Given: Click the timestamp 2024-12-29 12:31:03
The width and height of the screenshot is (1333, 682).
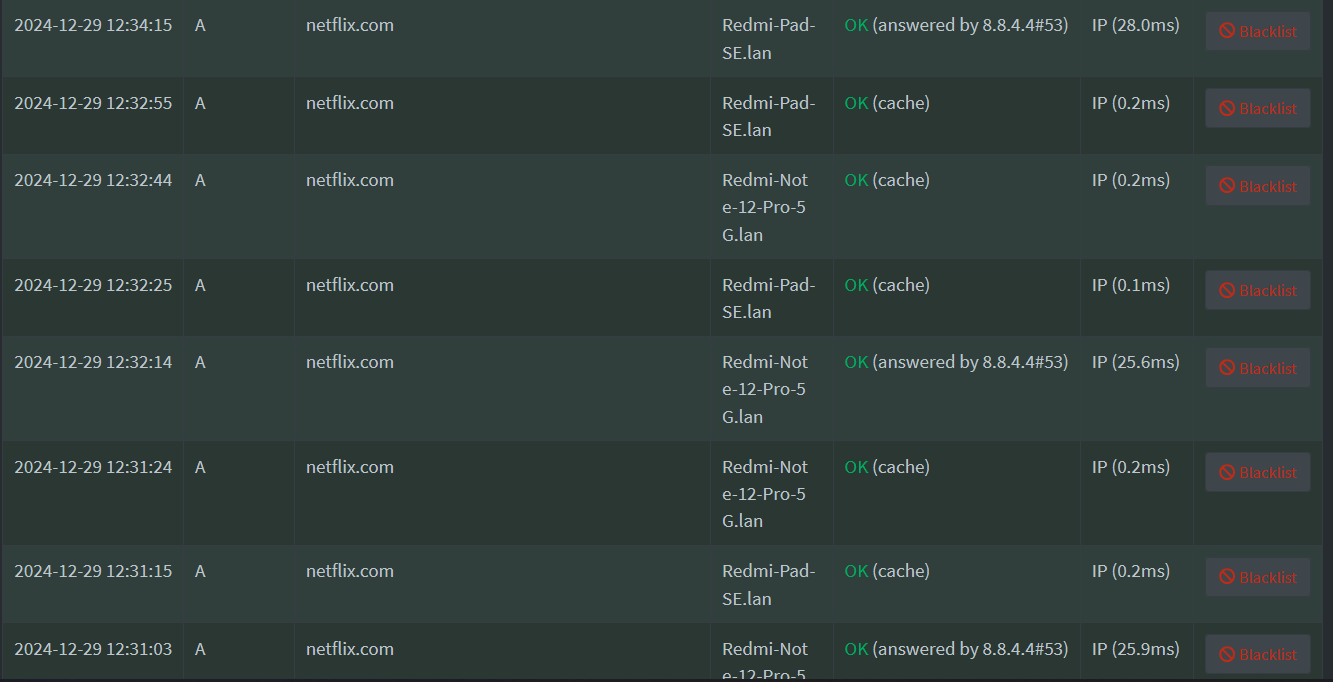Looking at the screenshot, I should coord(93,649).
